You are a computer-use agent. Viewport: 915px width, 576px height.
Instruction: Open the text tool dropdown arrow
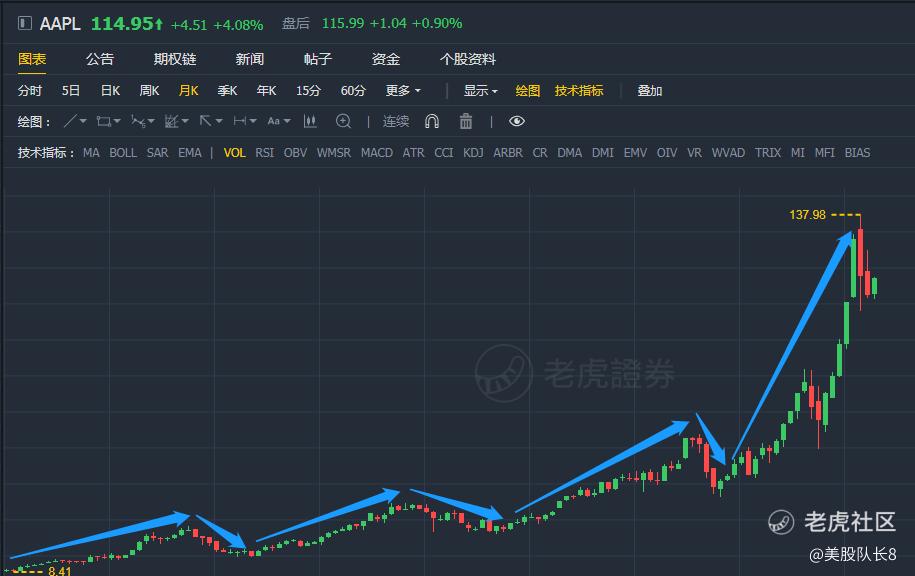(287, 121)
